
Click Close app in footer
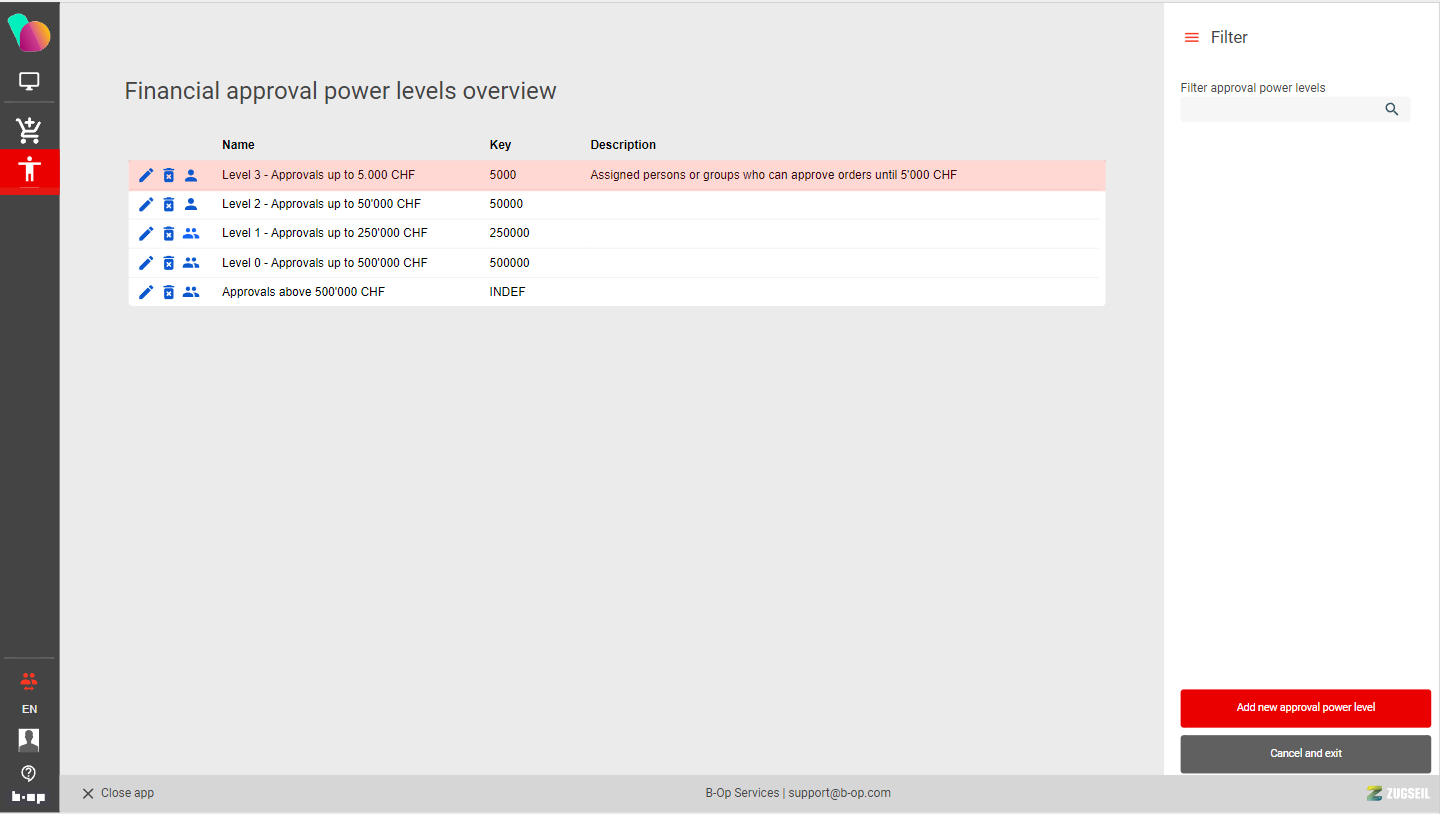[x=118, y=793]
